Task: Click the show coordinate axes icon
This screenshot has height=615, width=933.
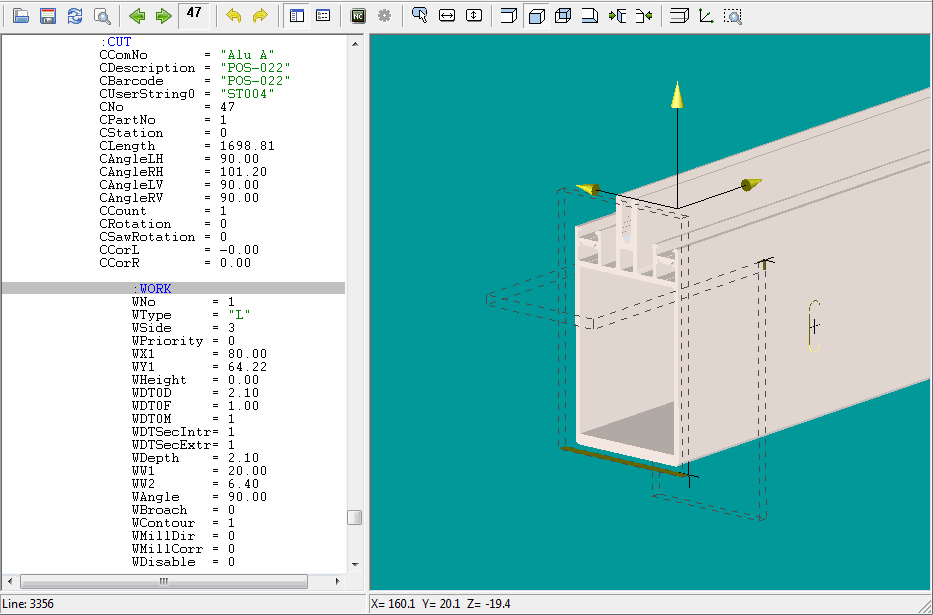Action: [706, 16]
